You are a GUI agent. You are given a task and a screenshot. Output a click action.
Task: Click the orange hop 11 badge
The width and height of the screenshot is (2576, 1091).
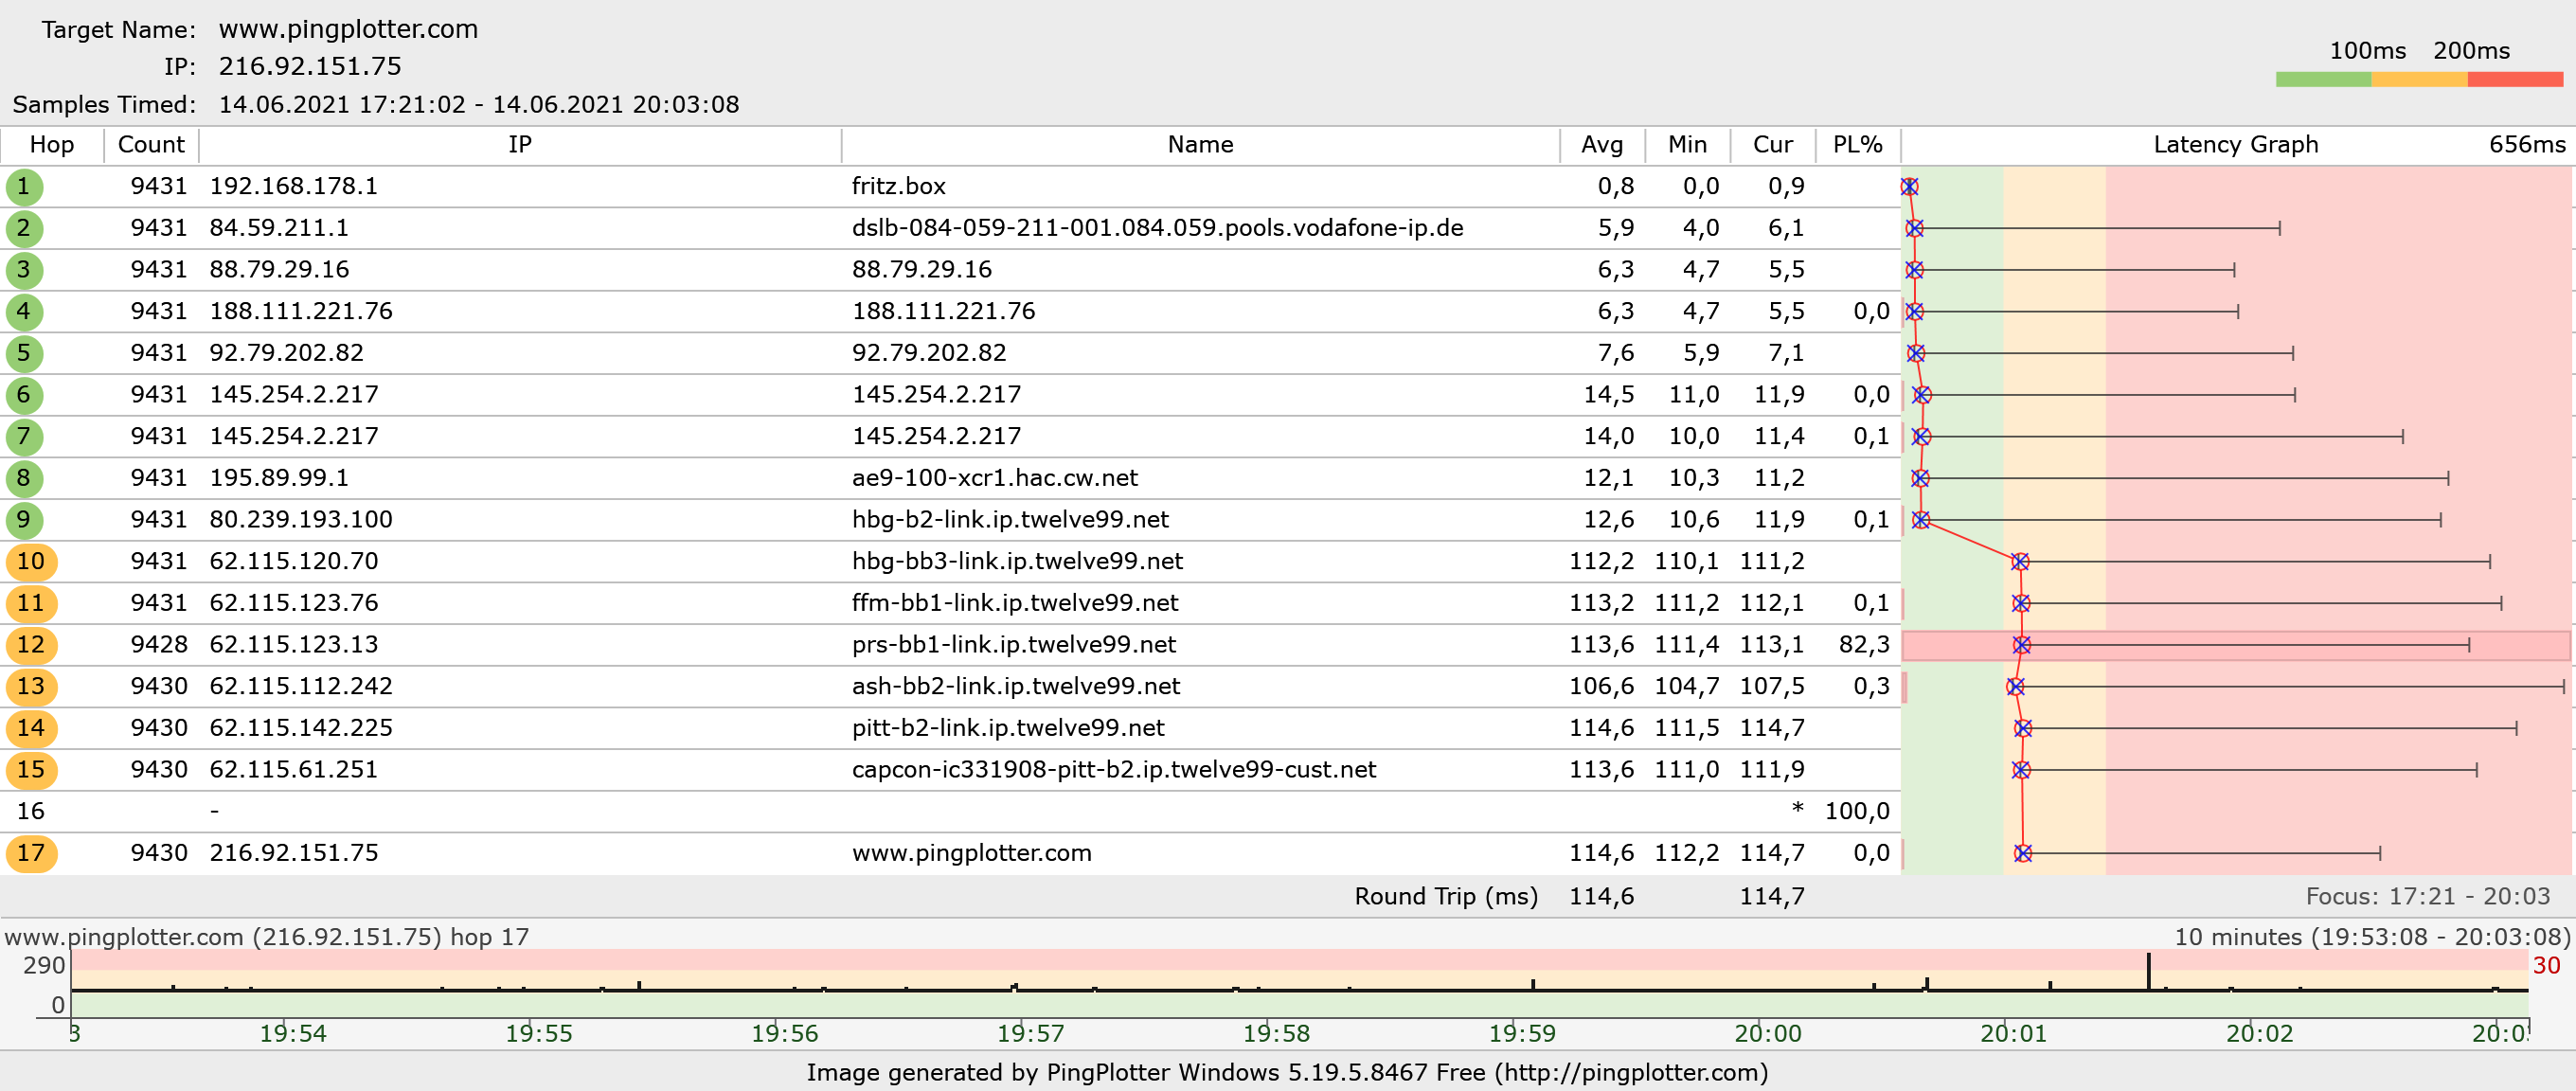[31, 603]
